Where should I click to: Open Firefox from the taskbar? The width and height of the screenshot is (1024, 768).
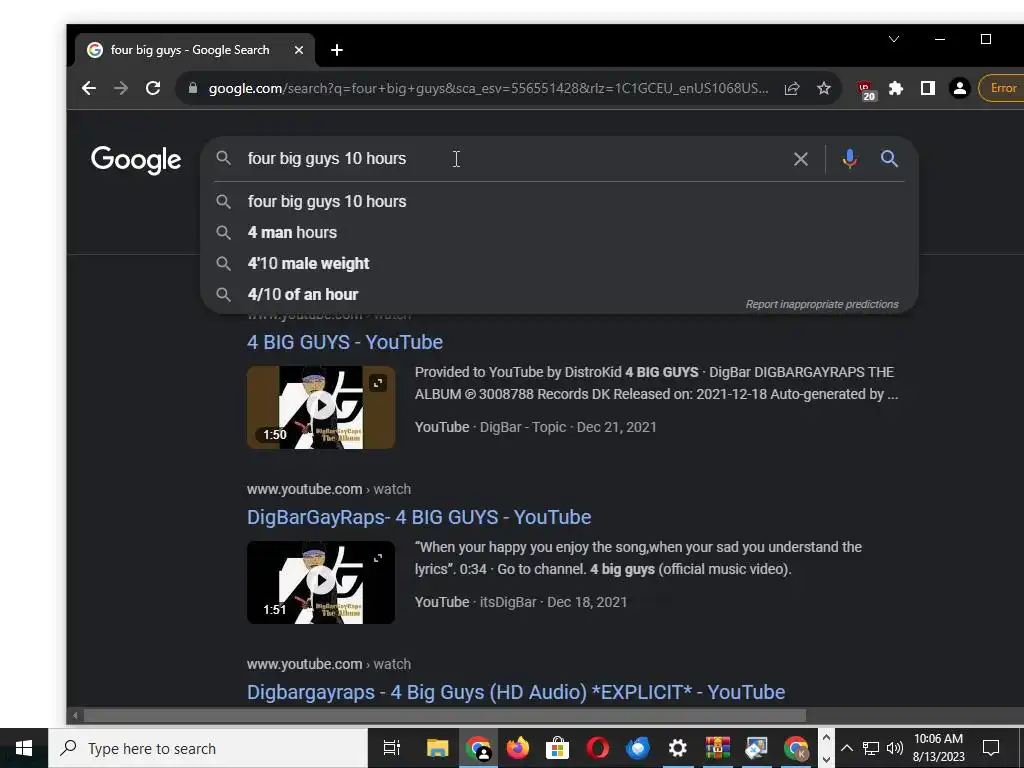(x=517, y=748)
